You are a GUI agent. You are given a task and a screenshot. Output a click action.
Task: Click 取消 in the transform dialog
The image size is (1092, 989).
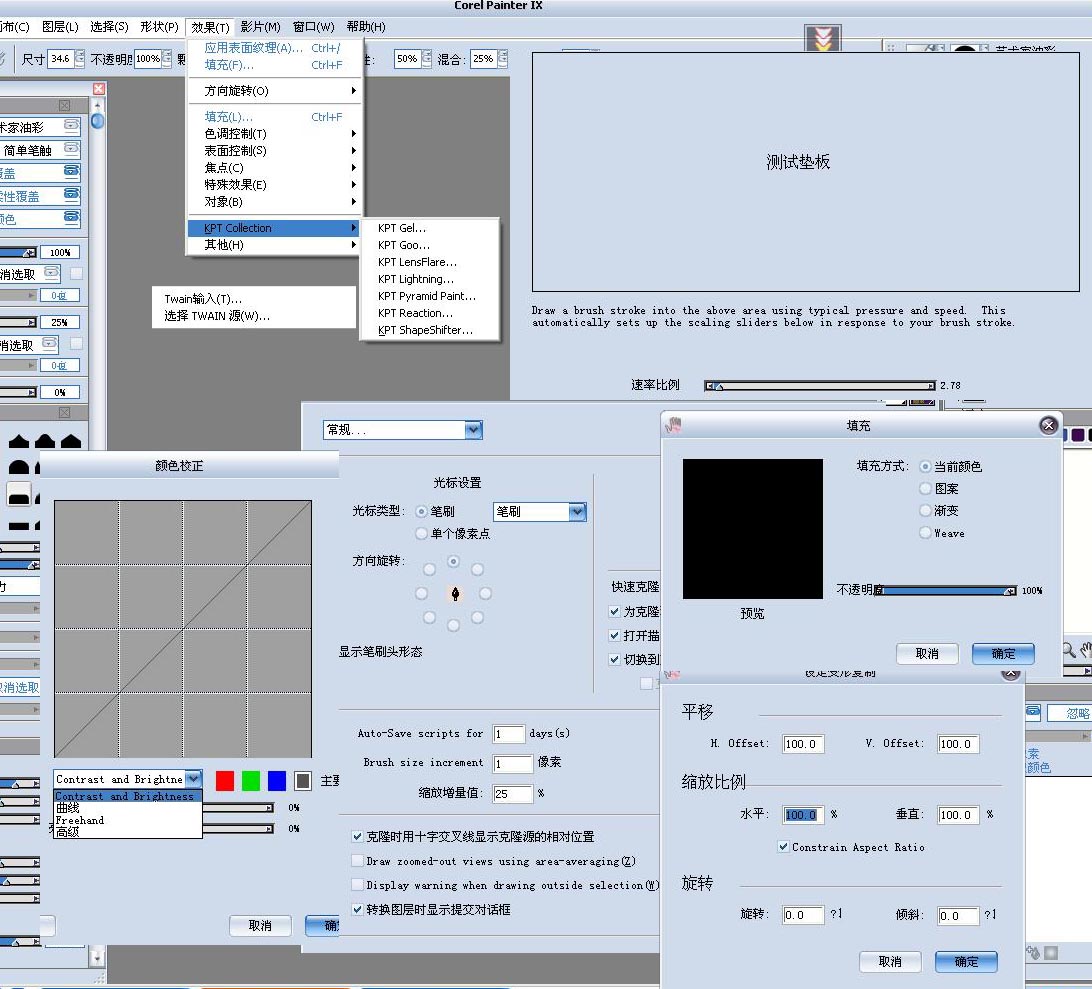pos(890,961)
